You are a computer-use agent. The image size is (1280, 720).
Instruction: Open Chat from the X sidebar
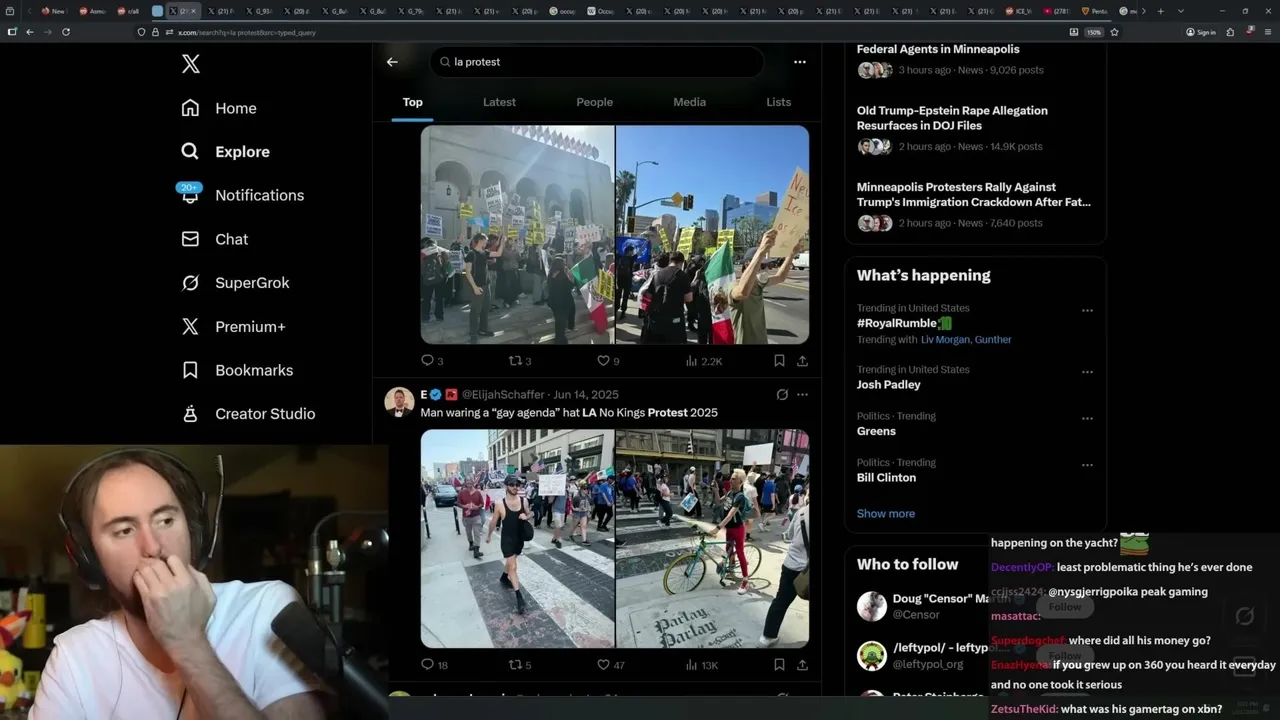(x=215, y=239)
